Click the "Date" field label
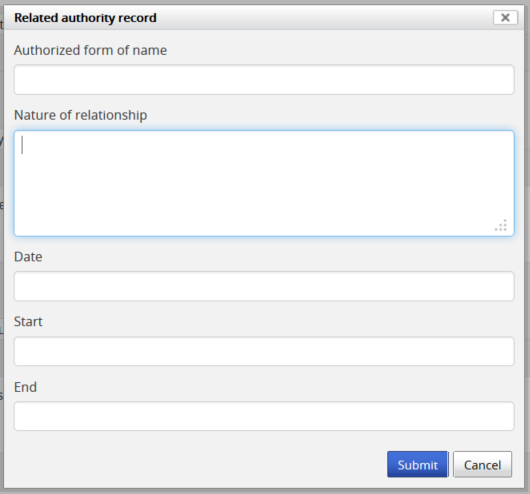Image resolution: width=530 pixels, height=494 pixels. 28,257
